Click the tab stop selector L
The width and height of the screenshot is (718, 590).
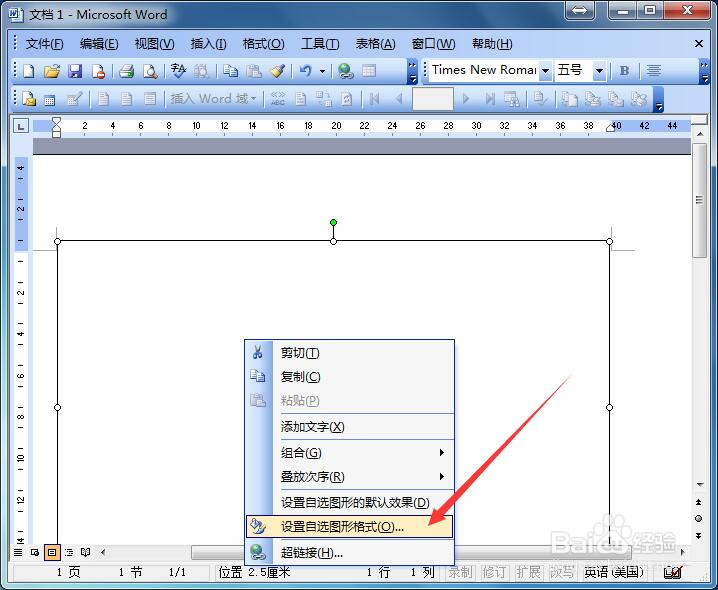tap(21, 126)
